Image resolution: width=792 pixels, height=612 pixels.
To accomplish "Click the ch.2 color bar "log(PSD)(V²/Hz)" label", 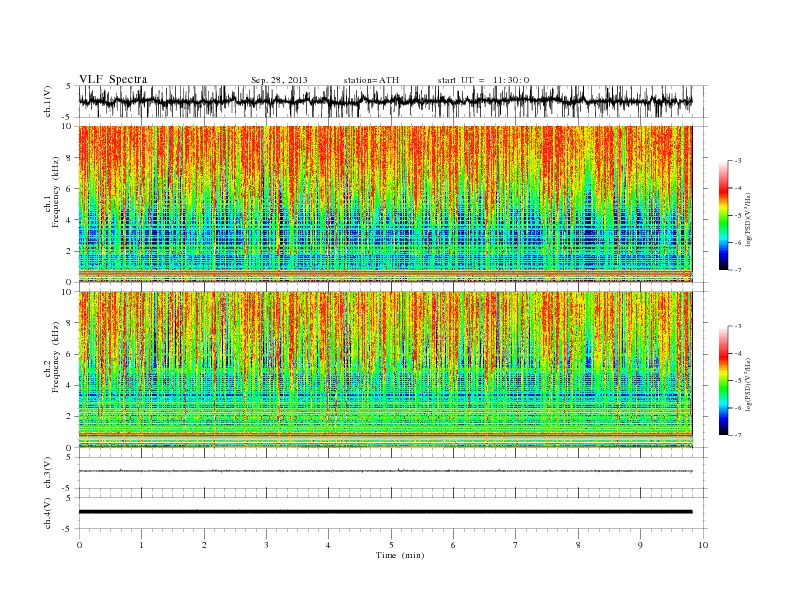I will pos(748,384).
